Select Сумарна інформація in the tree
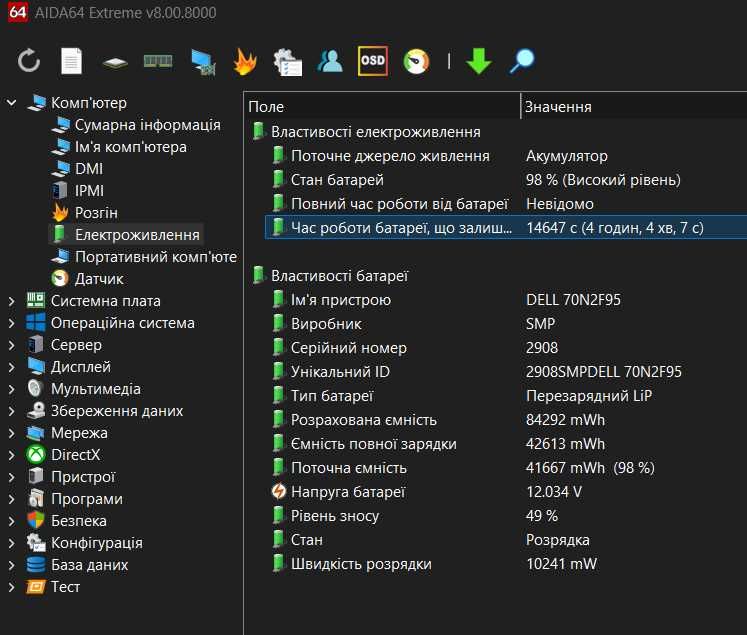The image size is (747, 635). 147,125
